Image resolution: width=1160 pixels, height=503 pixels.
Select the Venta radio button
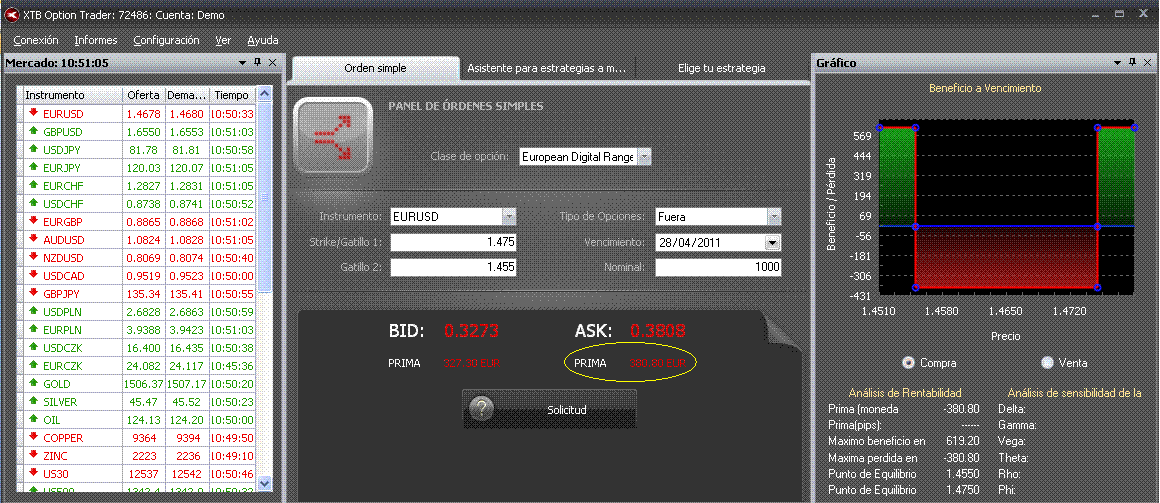pos(1047,362)
